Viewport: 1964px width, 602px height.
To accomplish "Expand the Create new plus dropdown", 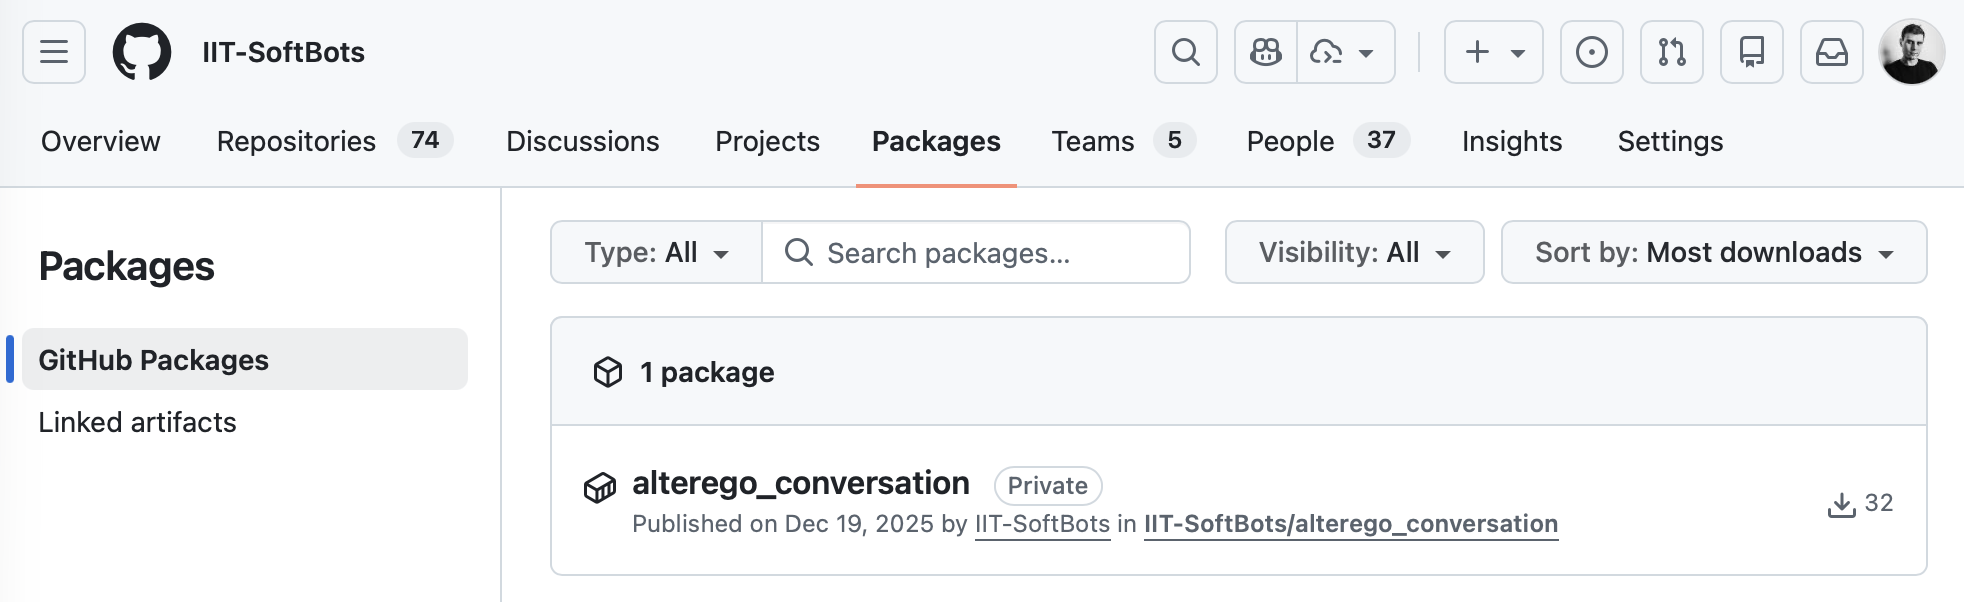I will click(1494, 52).
